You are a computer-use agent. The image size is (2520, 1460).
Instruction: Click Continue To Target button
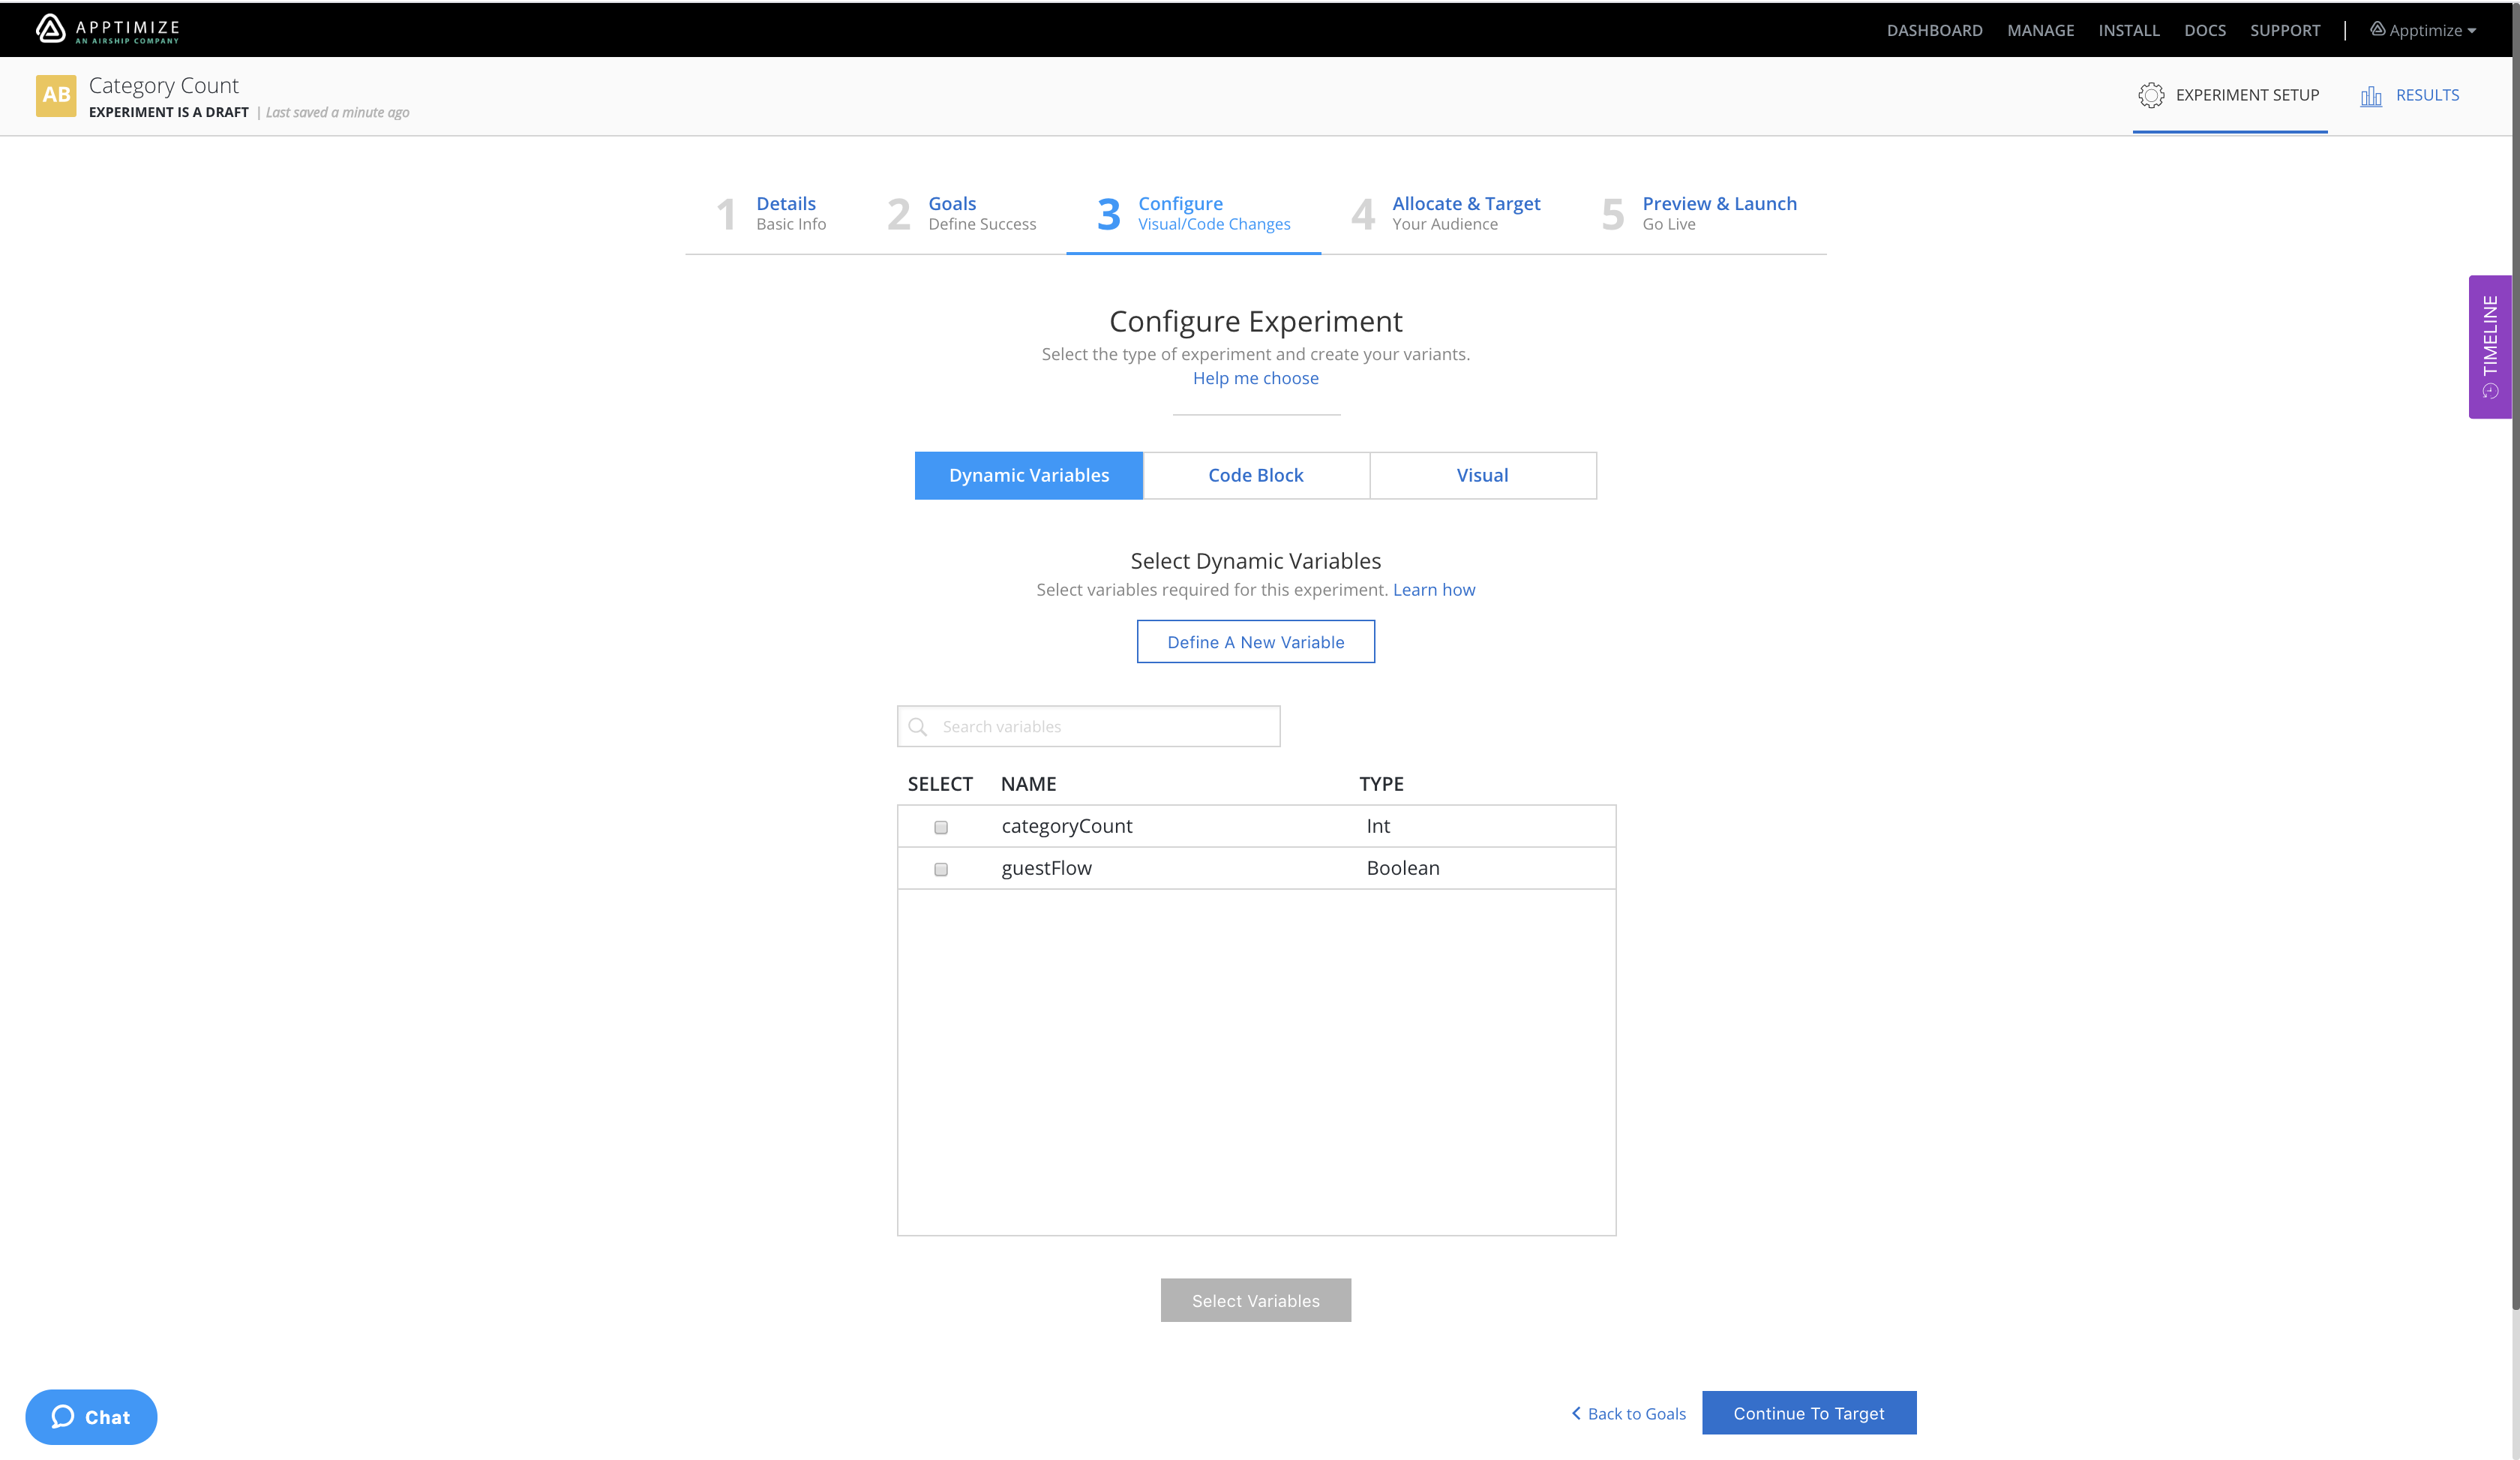point(1808,1413)
